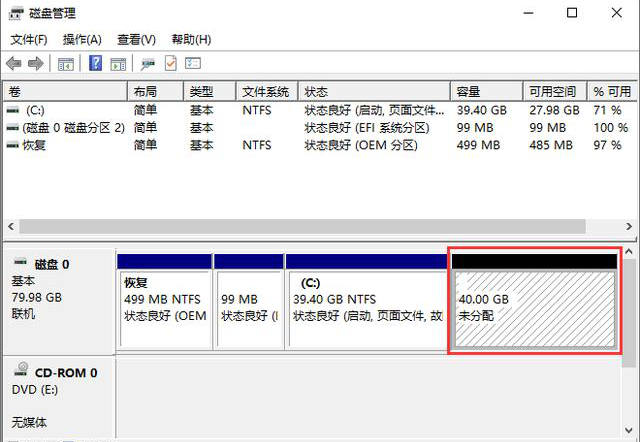Image resolution: width=640 pixels, height=442 pixels.
Task: Click the 27.98 GB free space cell
Action: tap(554, 110)
